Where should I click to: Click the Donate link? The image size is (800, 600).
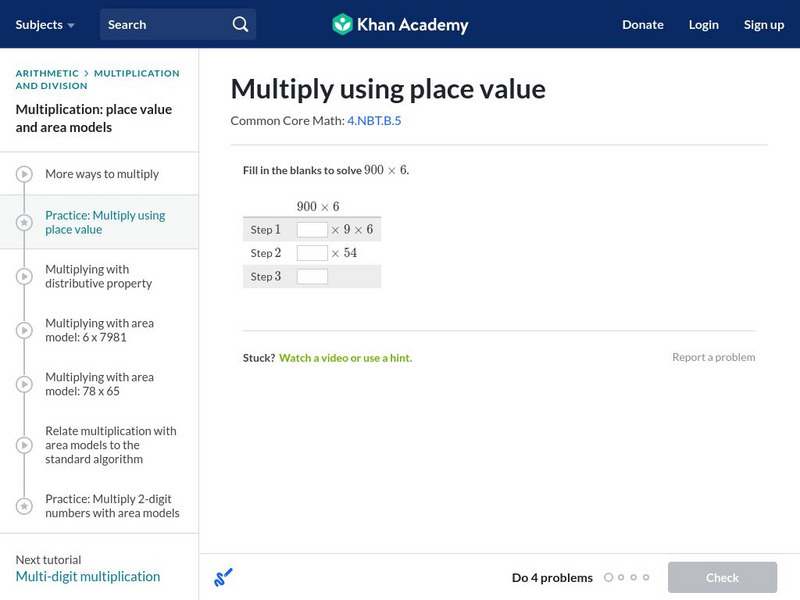pos(642,24)
